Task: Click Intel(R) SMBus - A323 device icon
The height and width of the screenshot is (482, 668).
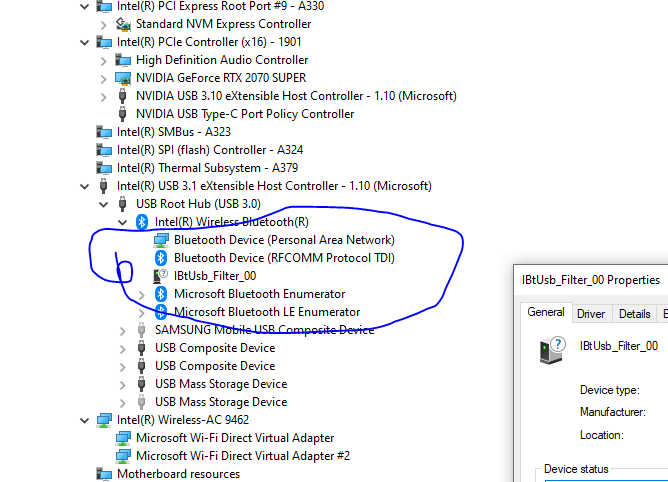Action: 104,132
